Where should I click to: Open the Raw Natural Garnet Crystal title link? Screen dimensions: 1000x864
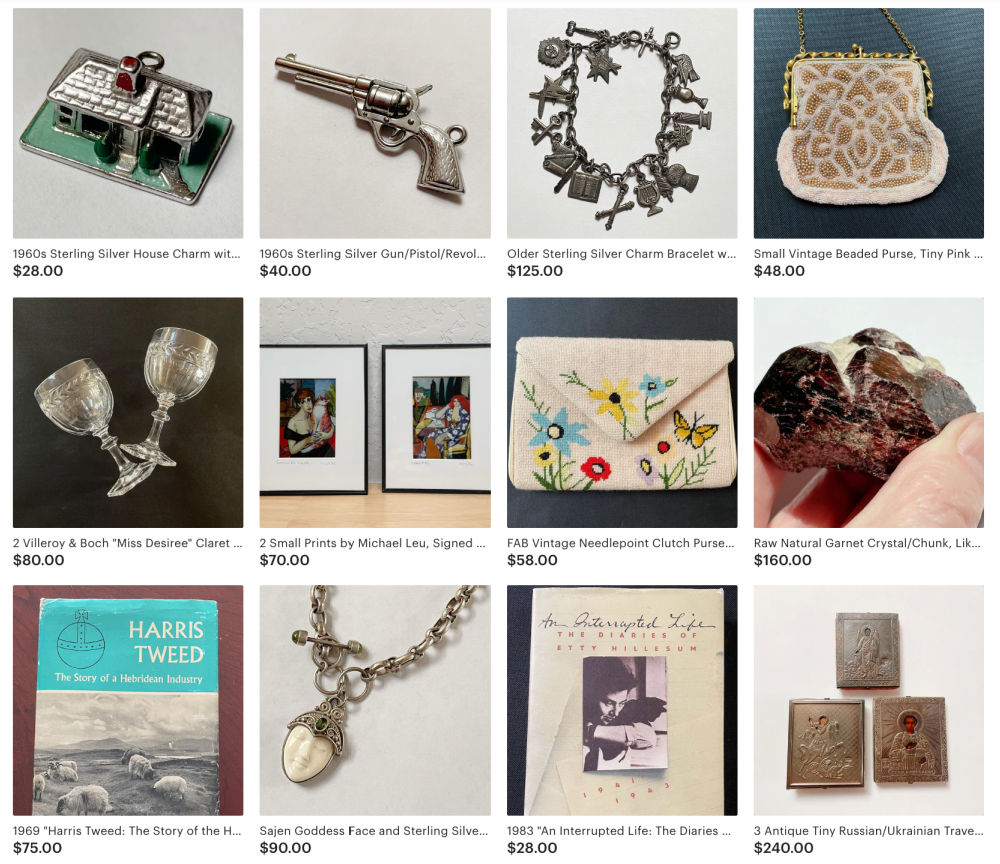pos(867,543)
